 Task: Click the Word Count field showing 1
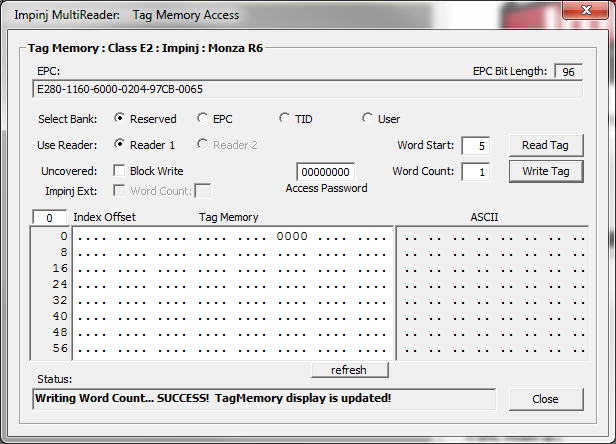(475, 172)
